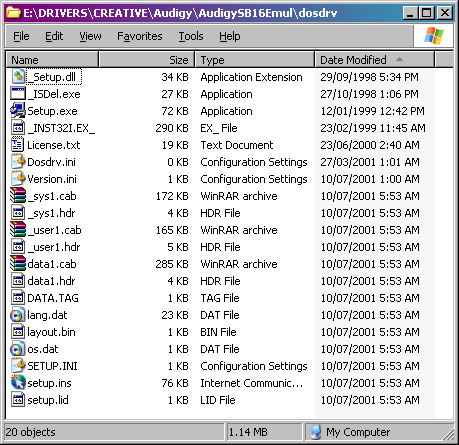Maximize the dosdrv folder window
This screenshot has height=445, width=459.
[x=427, y=13]
